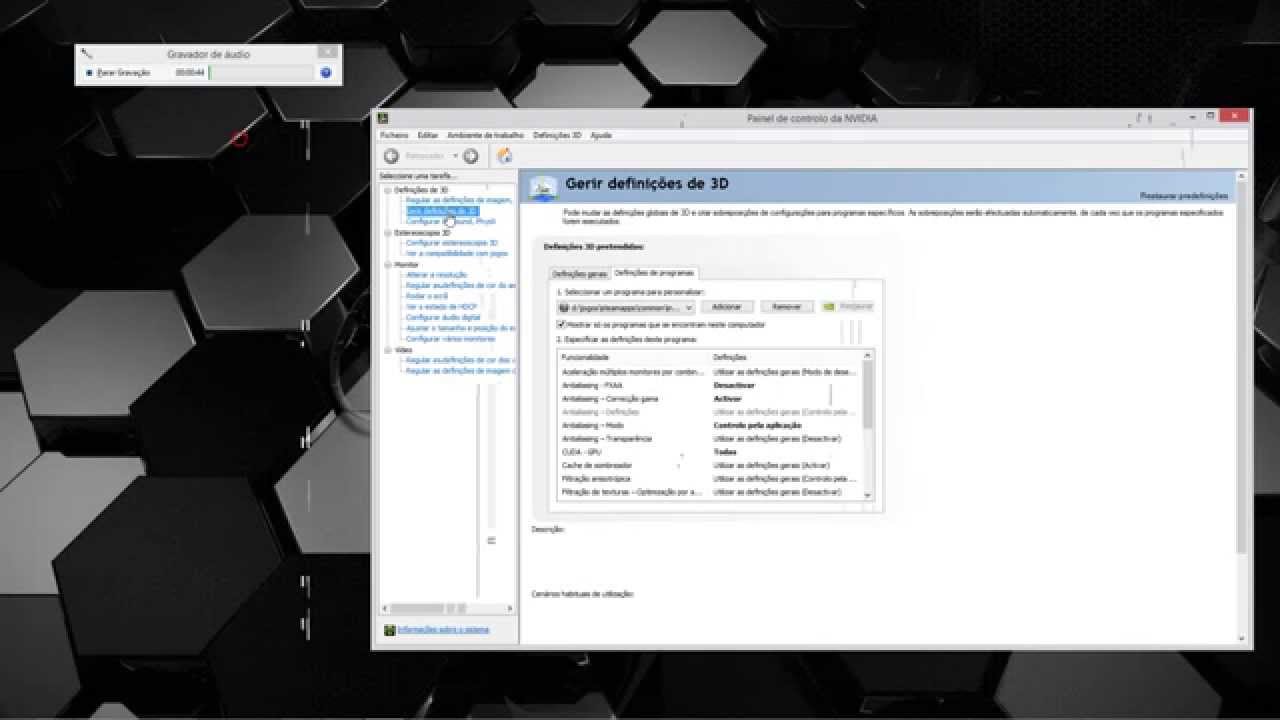Image resolution: width=1280 pixels, height=720 pixels.
Task: Open the blue help icon in Gravador de áudio
Action: 326,73
